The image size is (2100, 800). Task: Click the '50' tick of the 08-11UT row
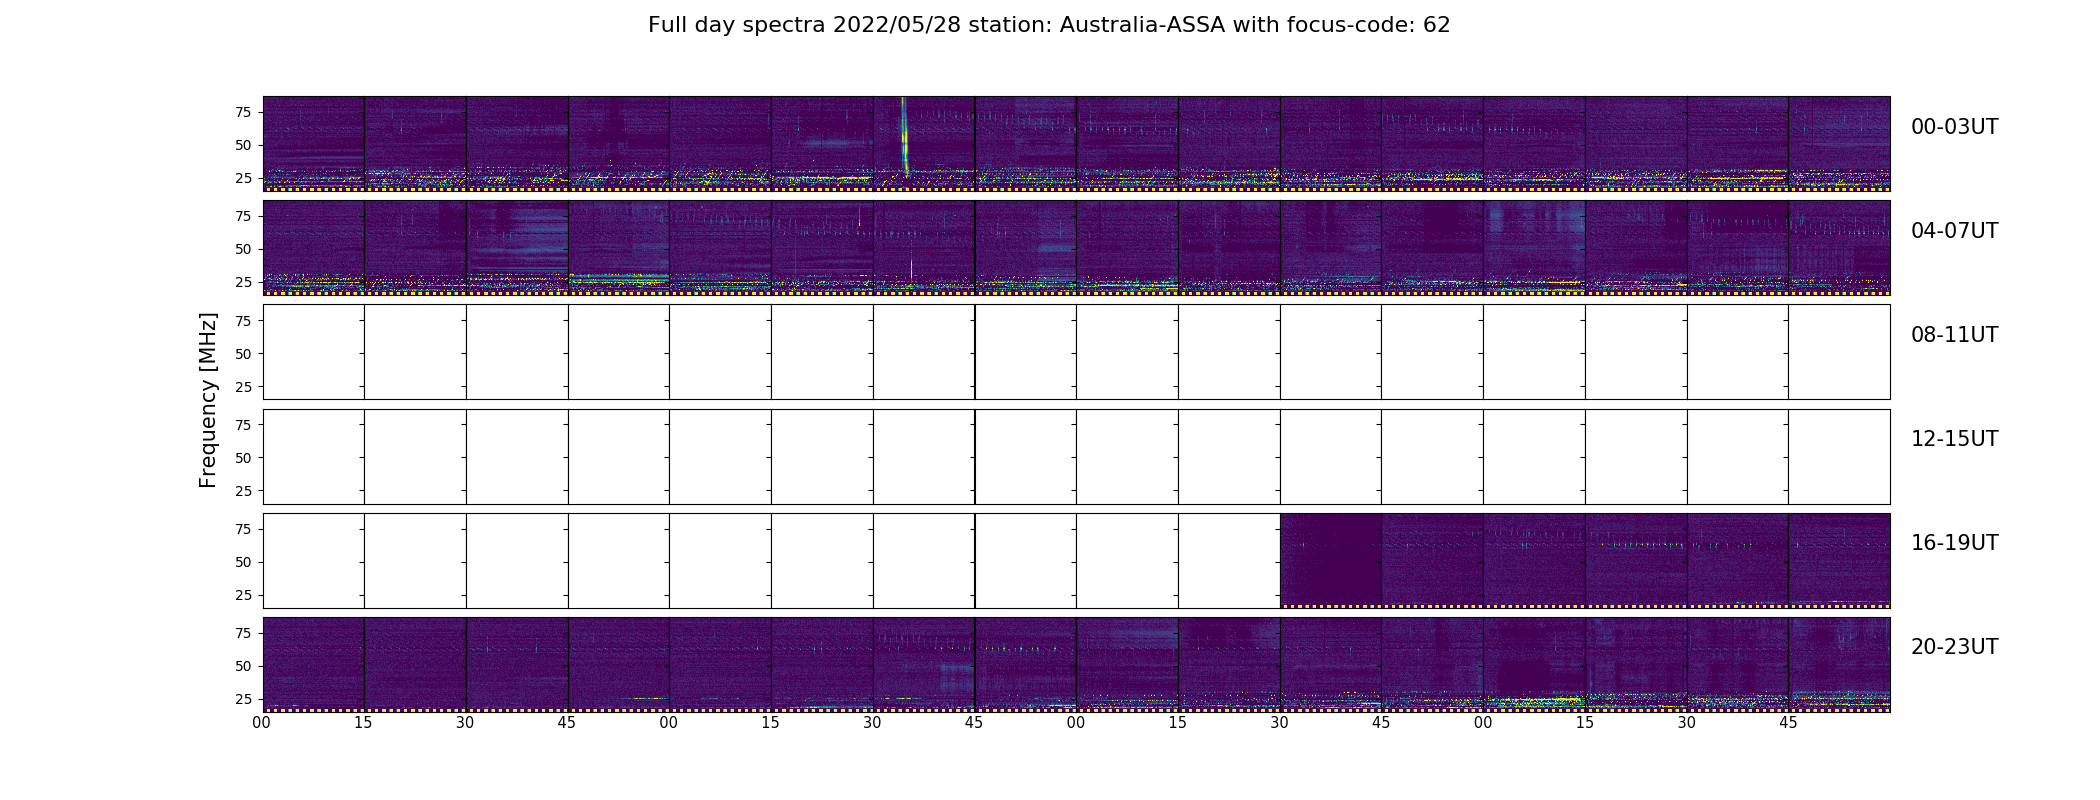coord(243,354)
